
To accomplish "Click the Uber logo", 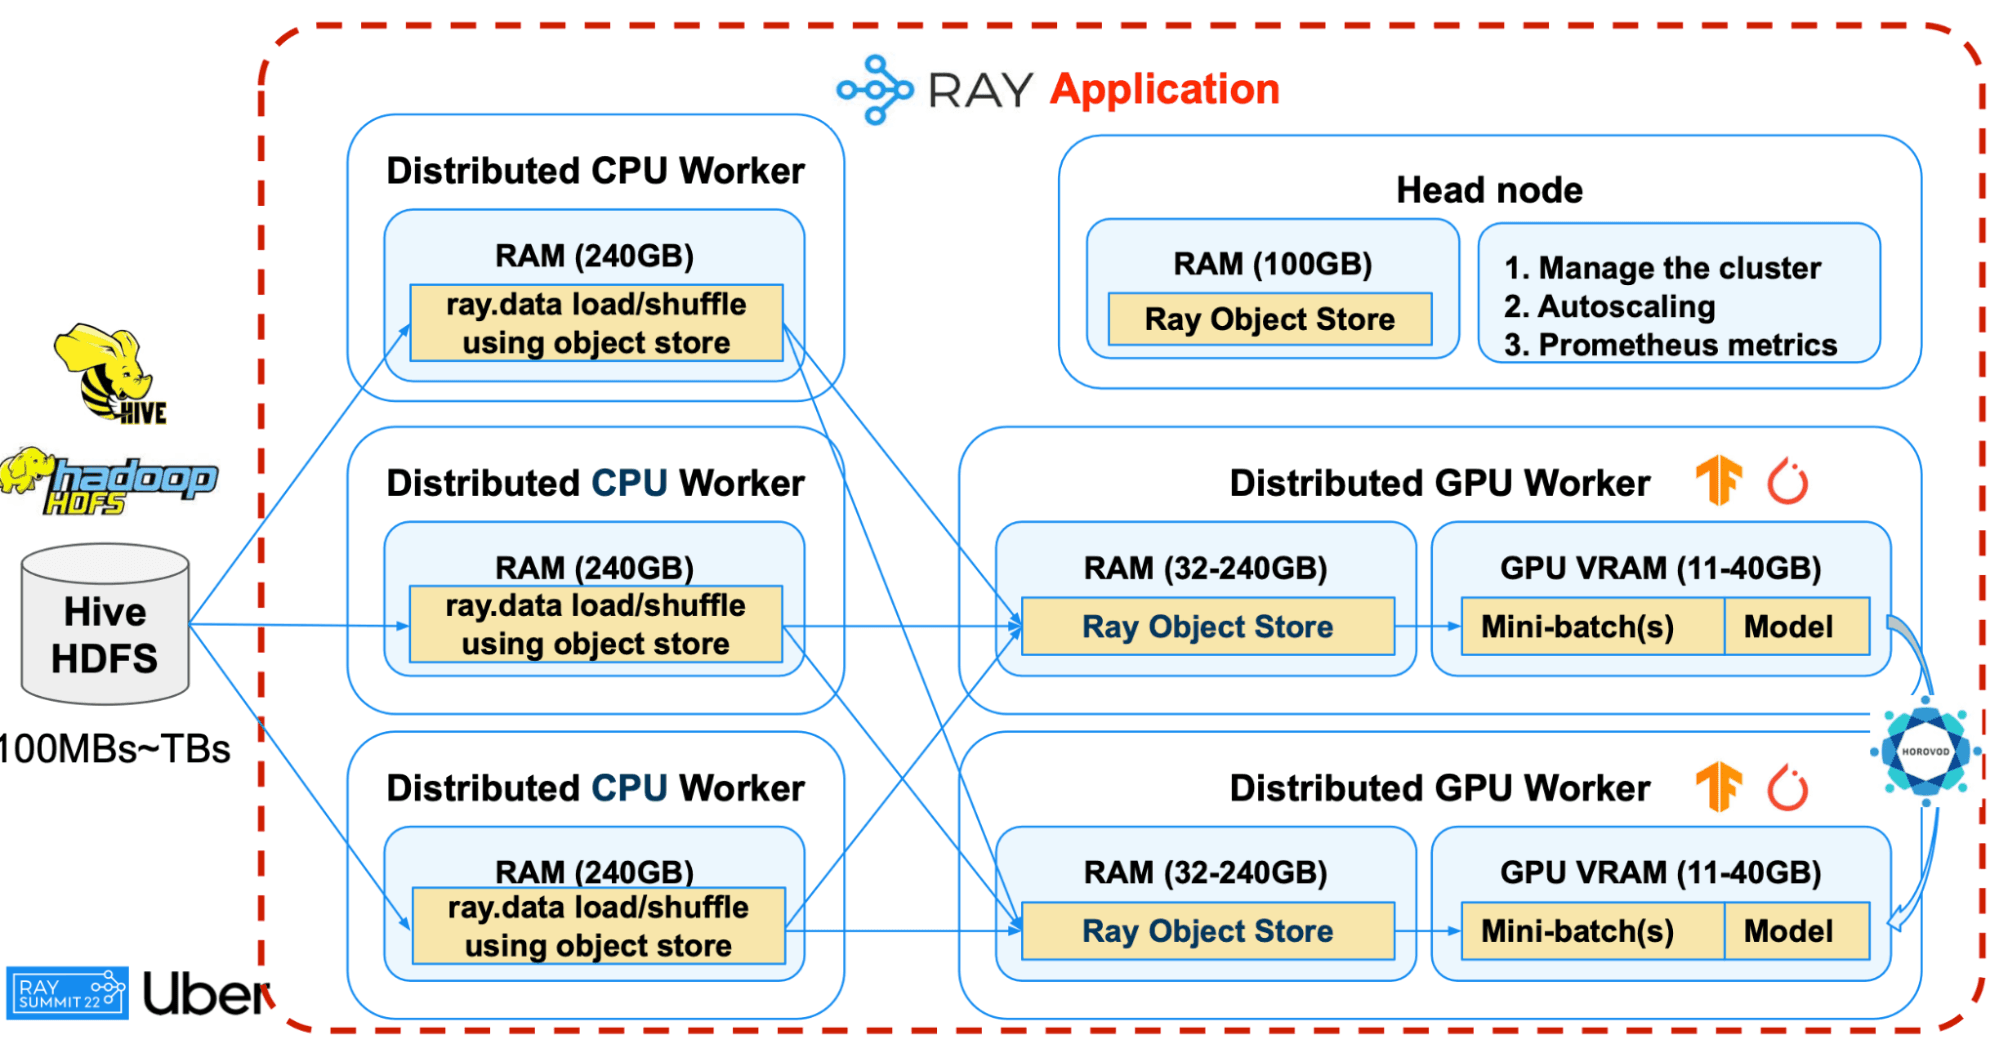I will 206,993.
